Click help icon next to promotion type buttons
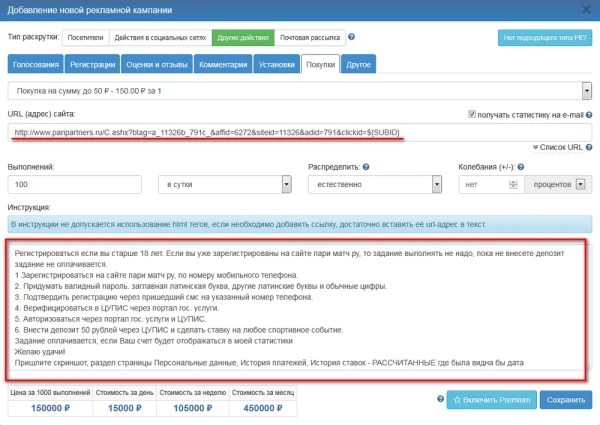The height and width of the screenshot is (425, 600). click(x=352, y=38)
